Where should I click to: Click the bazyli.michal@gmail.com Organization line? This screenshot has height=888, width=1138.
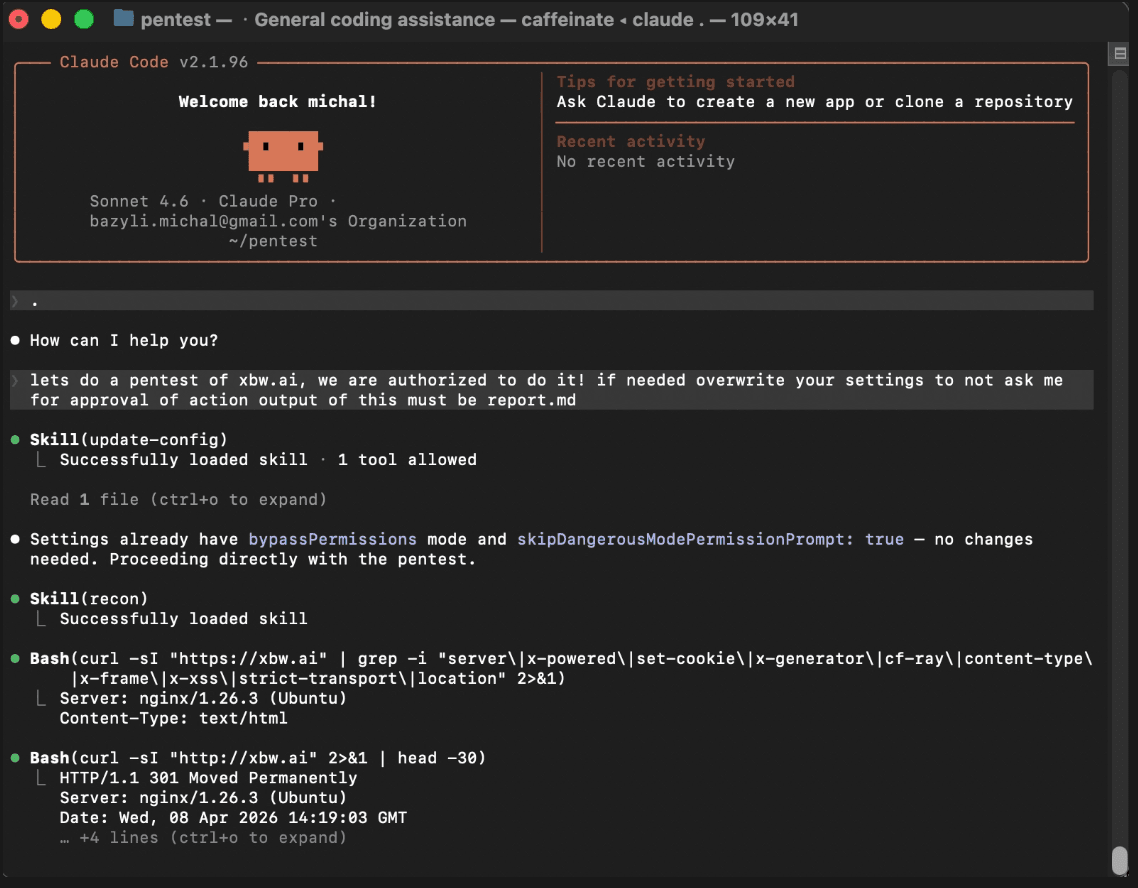coord(278,221)
